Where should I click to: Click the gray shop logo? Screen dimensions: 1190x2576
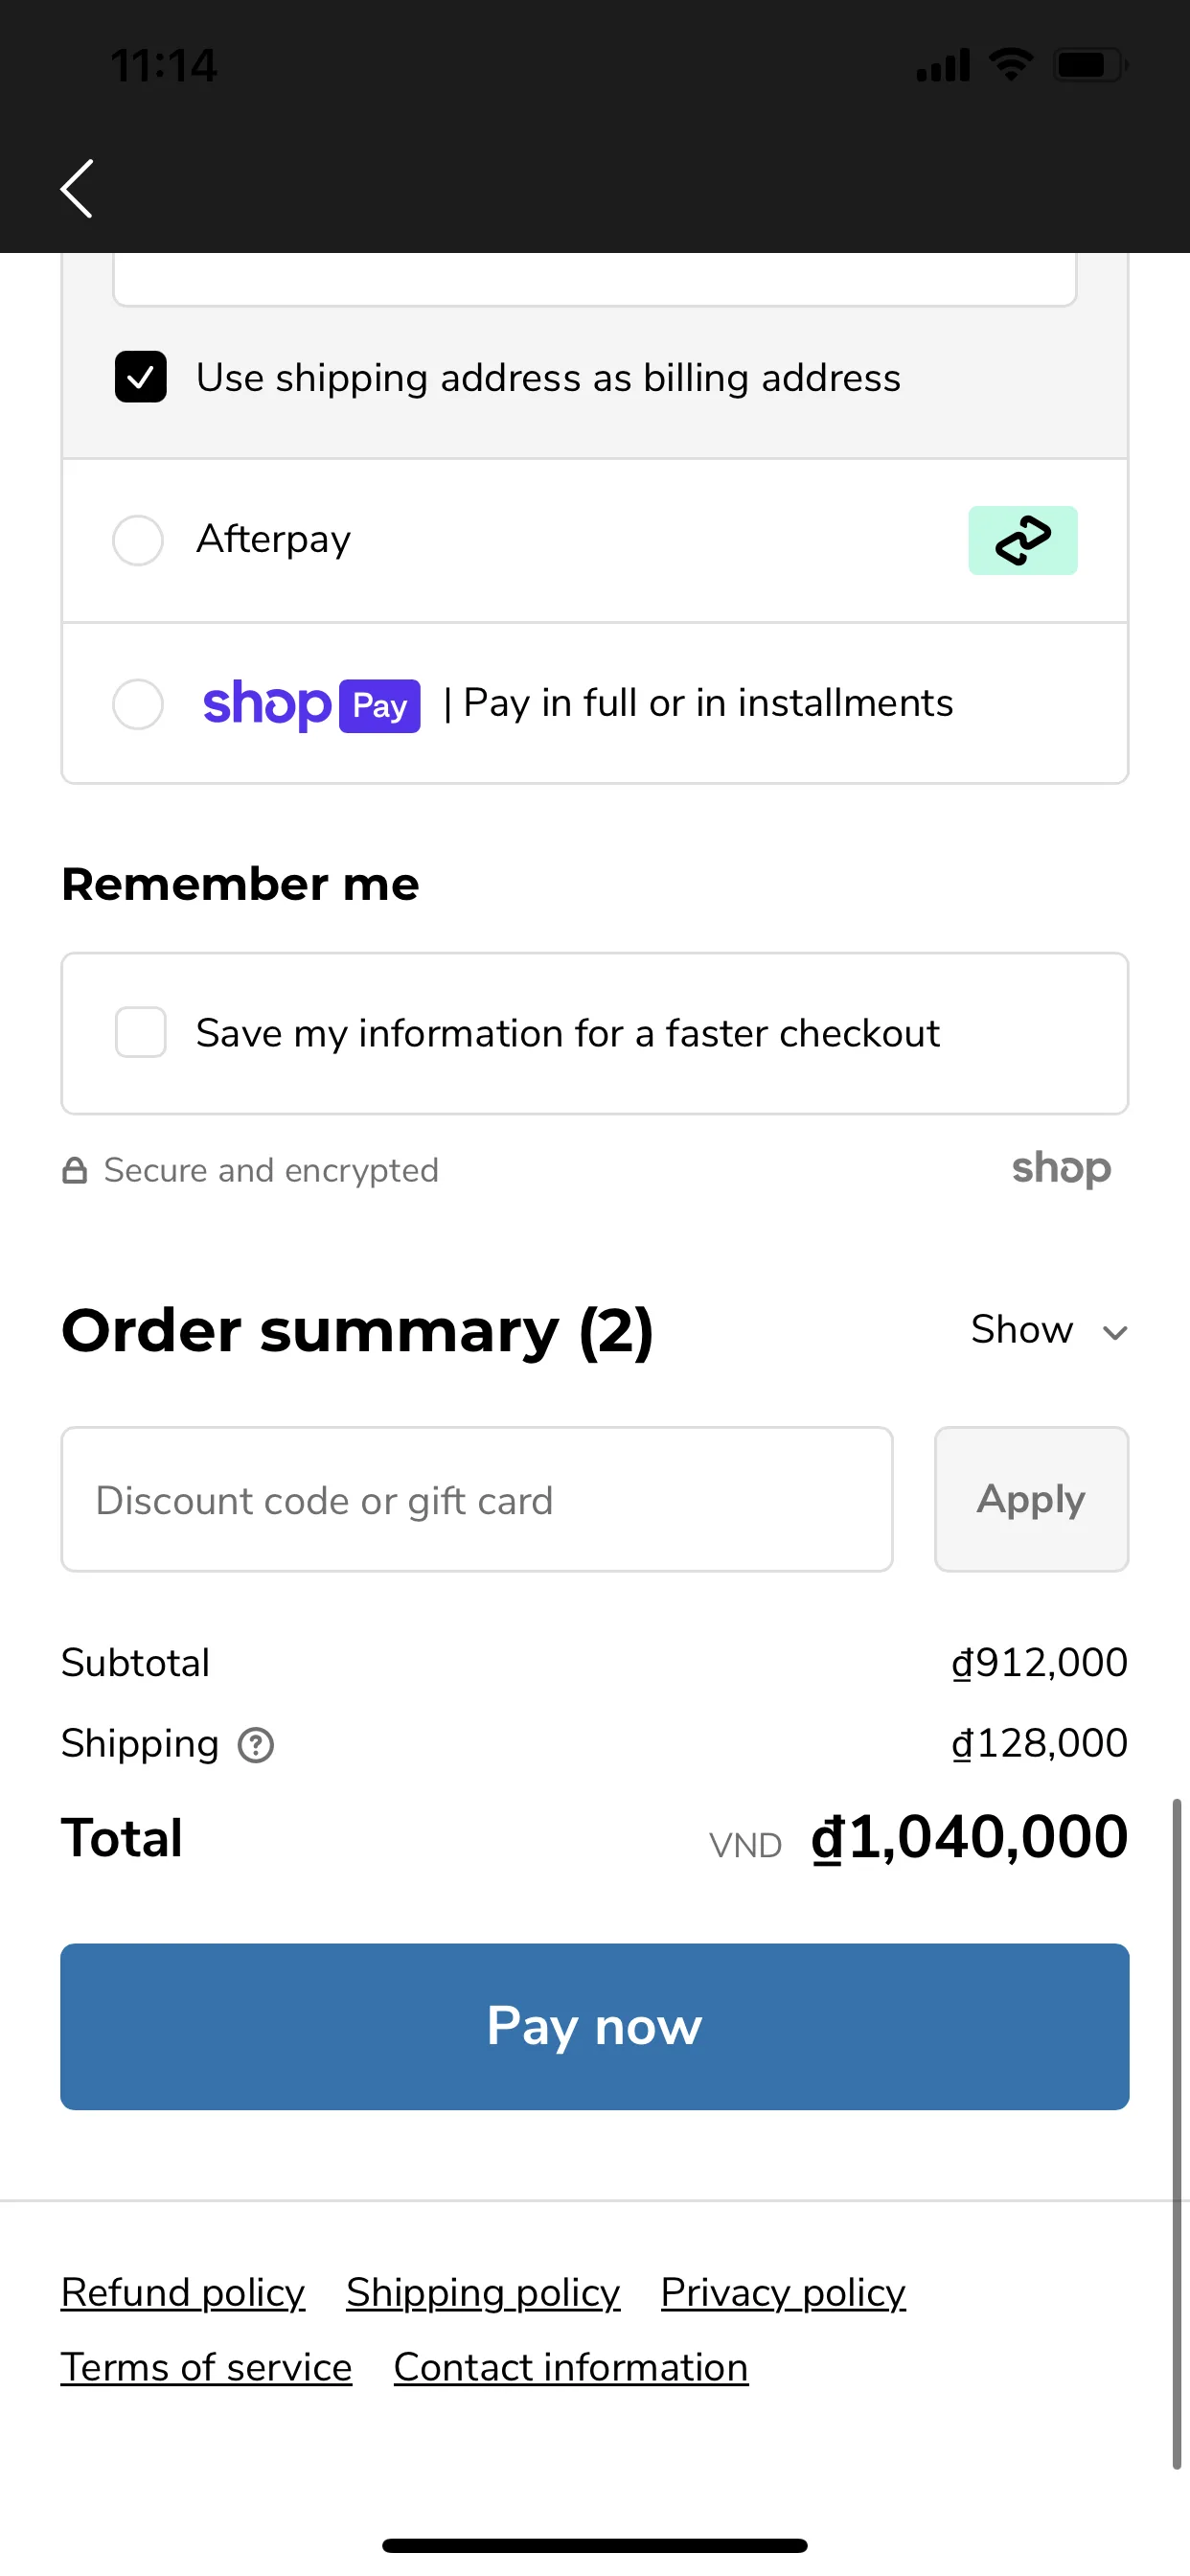(1061, 1168)
